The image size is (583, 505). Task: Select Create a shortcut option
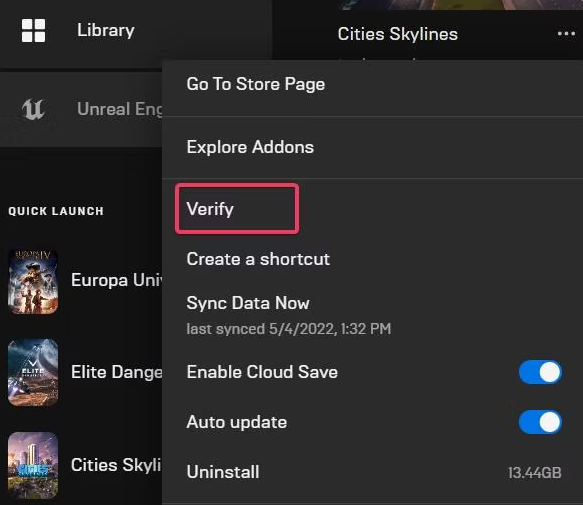click(x=258, y=259)
